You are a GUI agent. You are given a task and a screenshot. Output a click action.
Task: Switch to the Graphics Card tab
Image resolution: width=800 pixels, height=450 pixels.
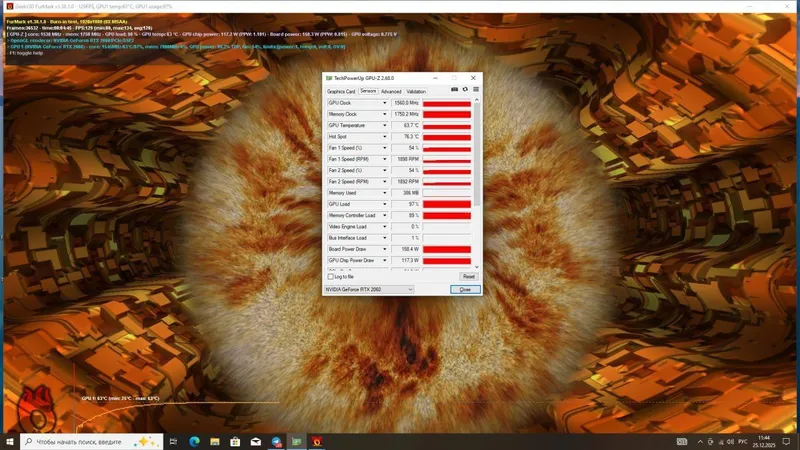pyautogui.click(x=341, y=91)
